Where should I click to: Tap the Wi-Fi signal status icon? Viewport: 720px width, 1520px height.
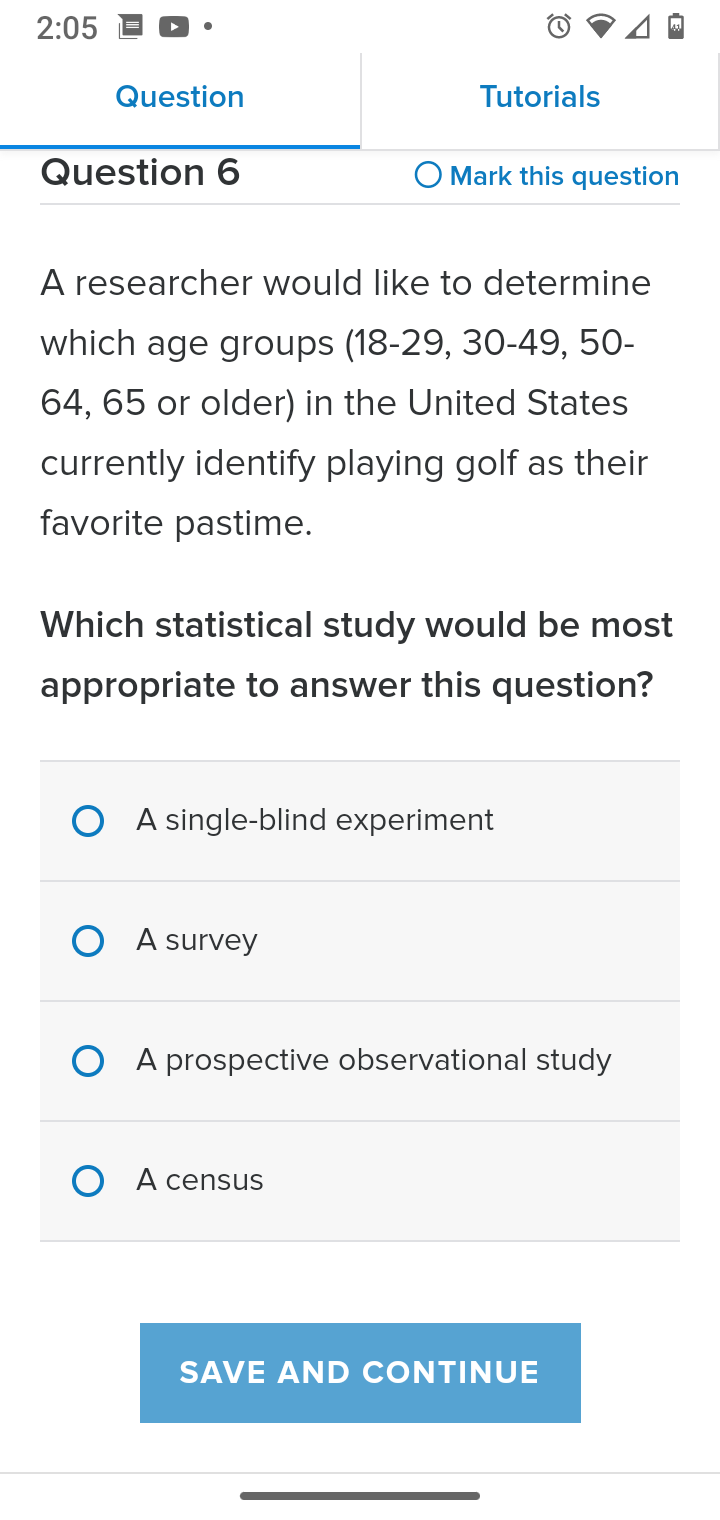pyautogui.click(x=601, y=27)
